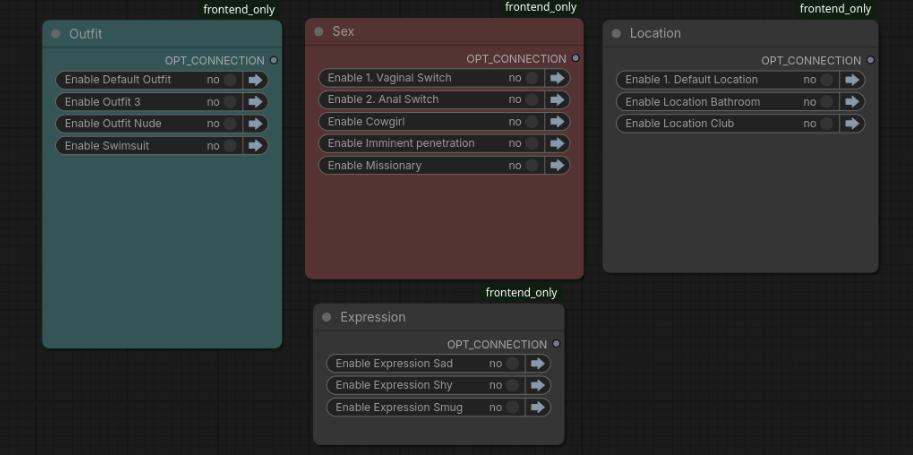Viewport: 913px width, 455px height.
Task: Jump to Expression Shy group with arrow
Action: 537,385
